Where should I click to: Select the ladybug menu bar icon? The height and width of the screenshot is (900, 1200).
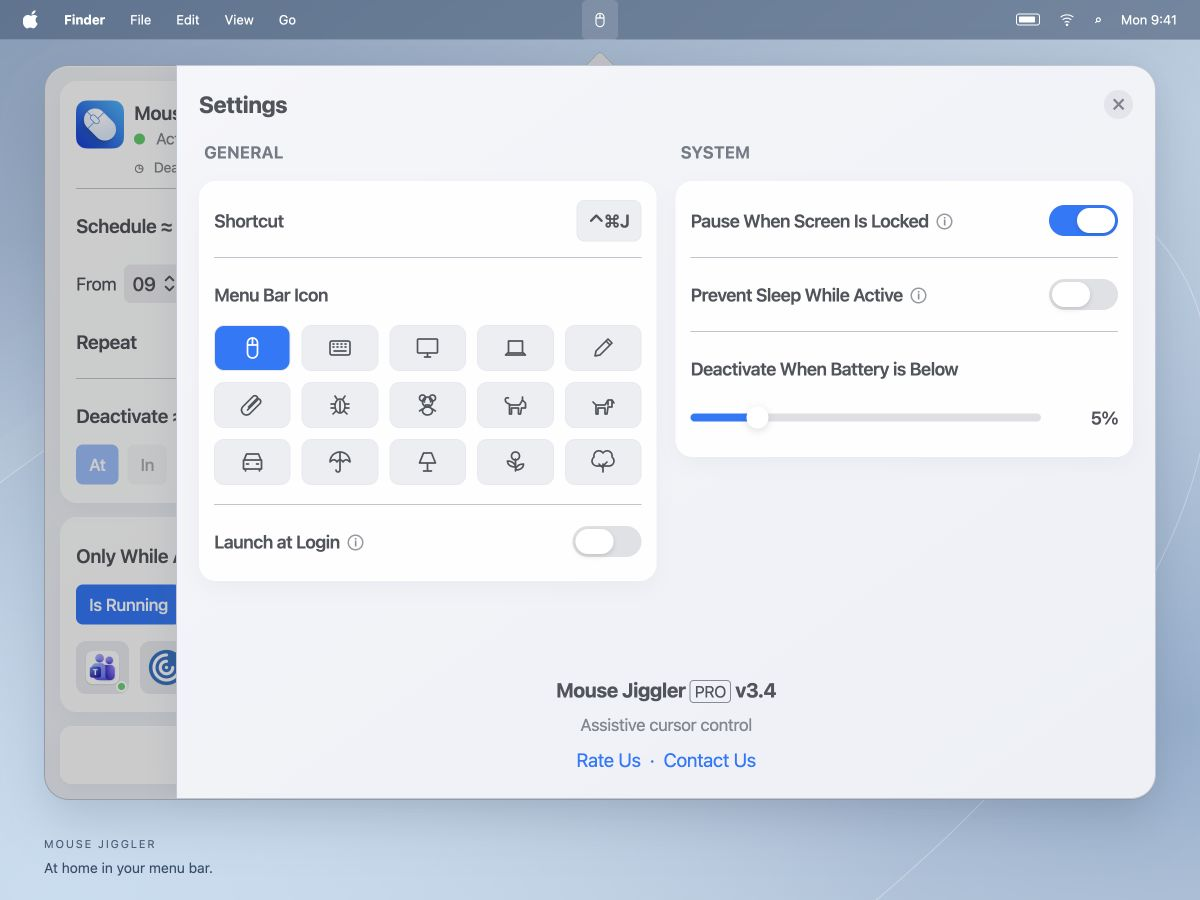point(340,405)
